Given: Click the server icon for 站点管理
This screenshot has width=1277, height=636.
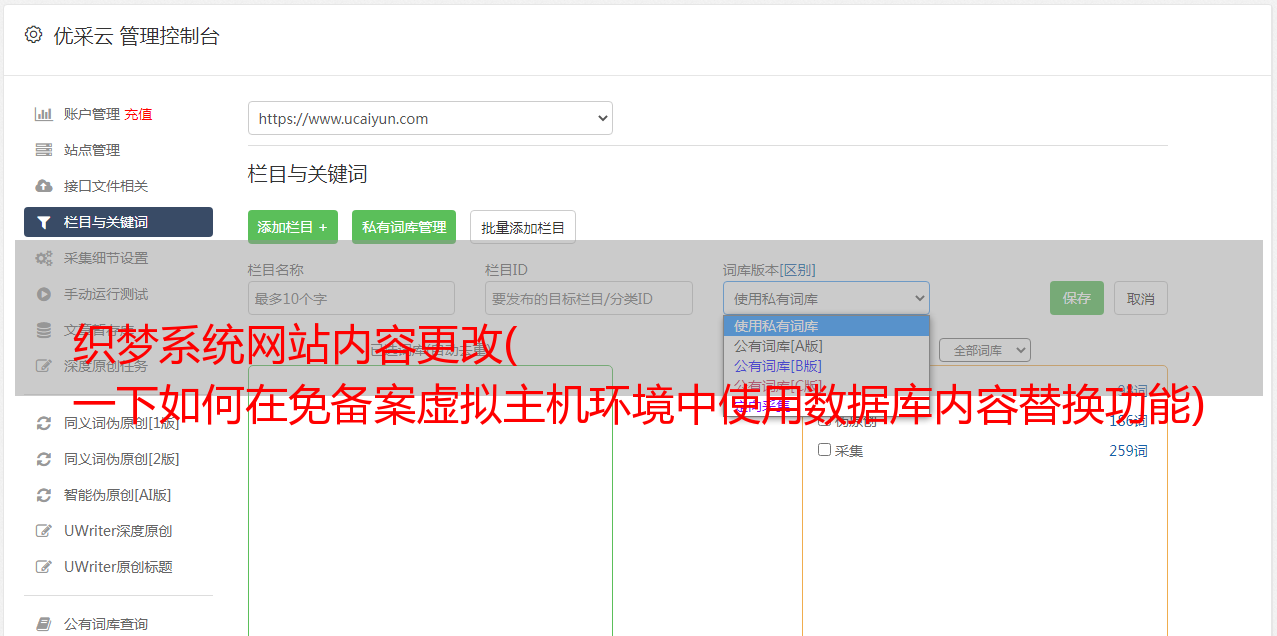Looking at the screenshot, I should [44, 150].
